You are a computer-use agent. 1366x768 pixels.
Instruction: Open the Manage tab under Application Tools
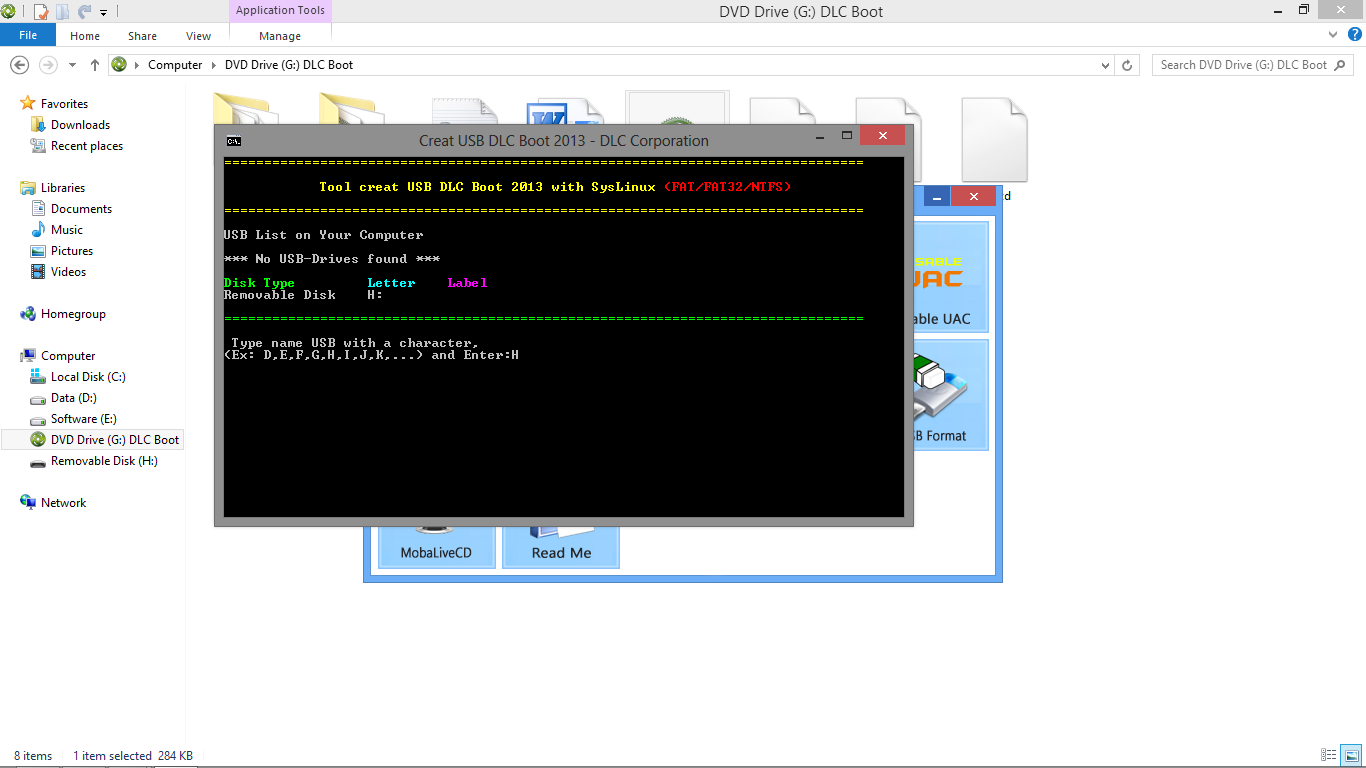click(x=279, y=35)
